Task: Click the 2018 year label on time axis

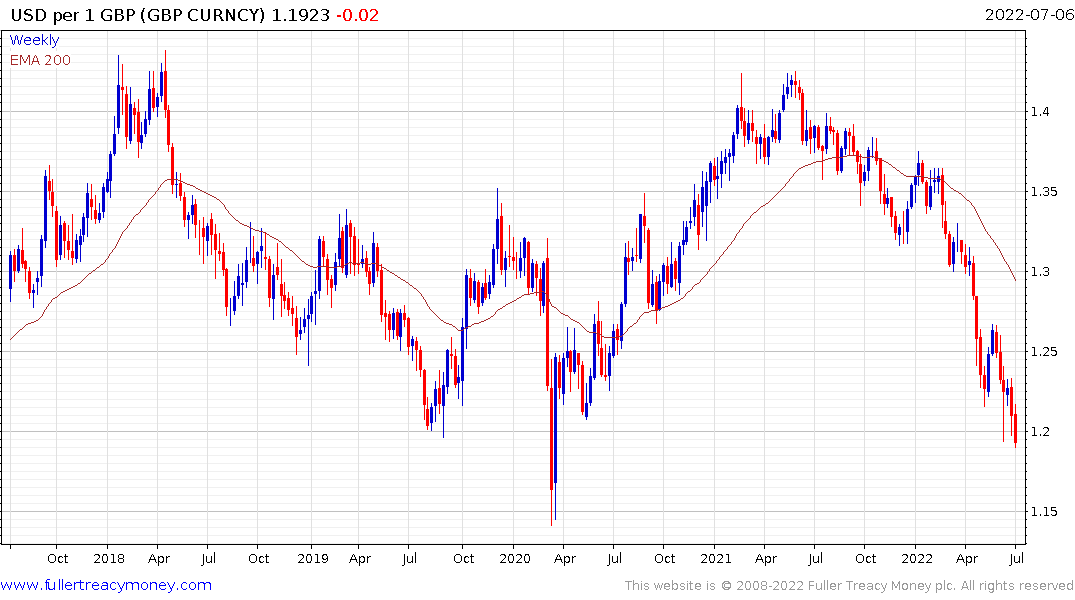Action: pos(109,558)
